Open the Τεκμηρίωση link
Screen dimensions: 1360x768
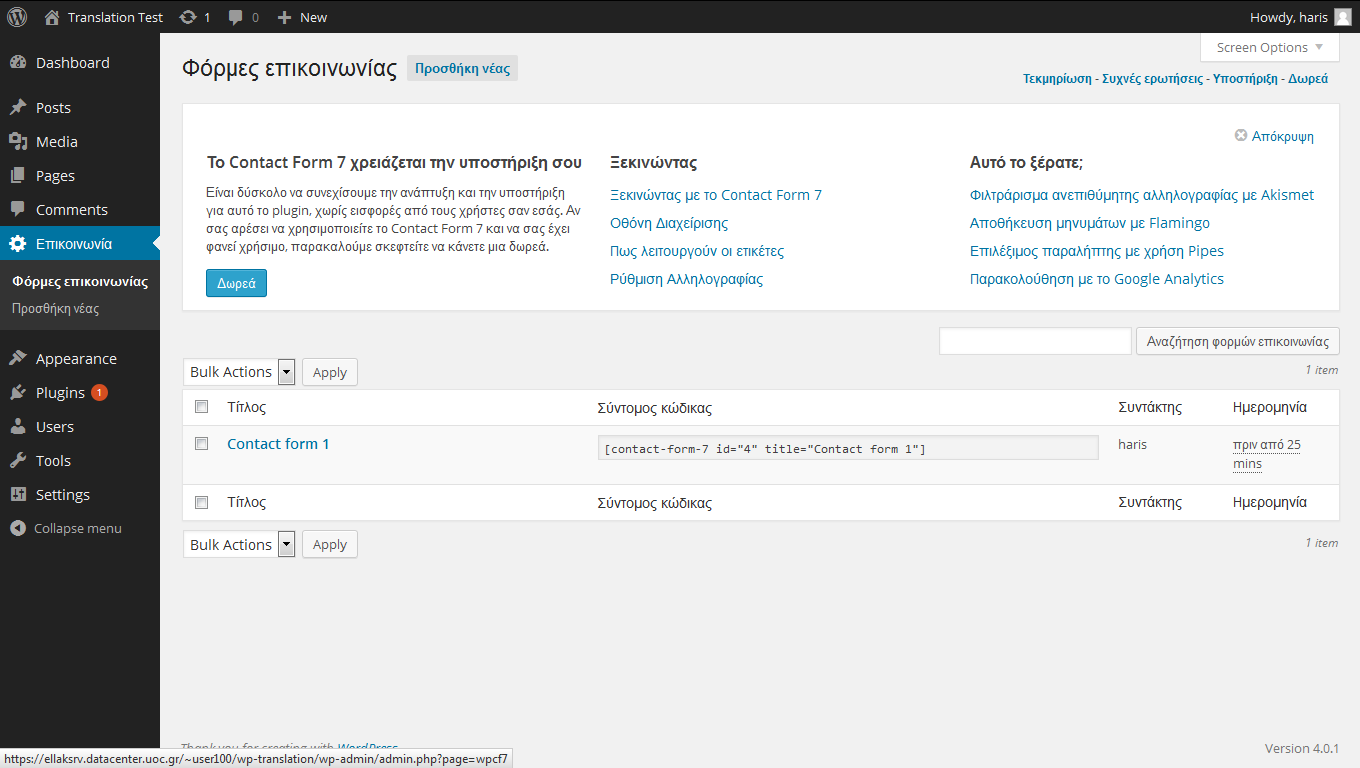pyautogui.click(x=1057, y=78)
